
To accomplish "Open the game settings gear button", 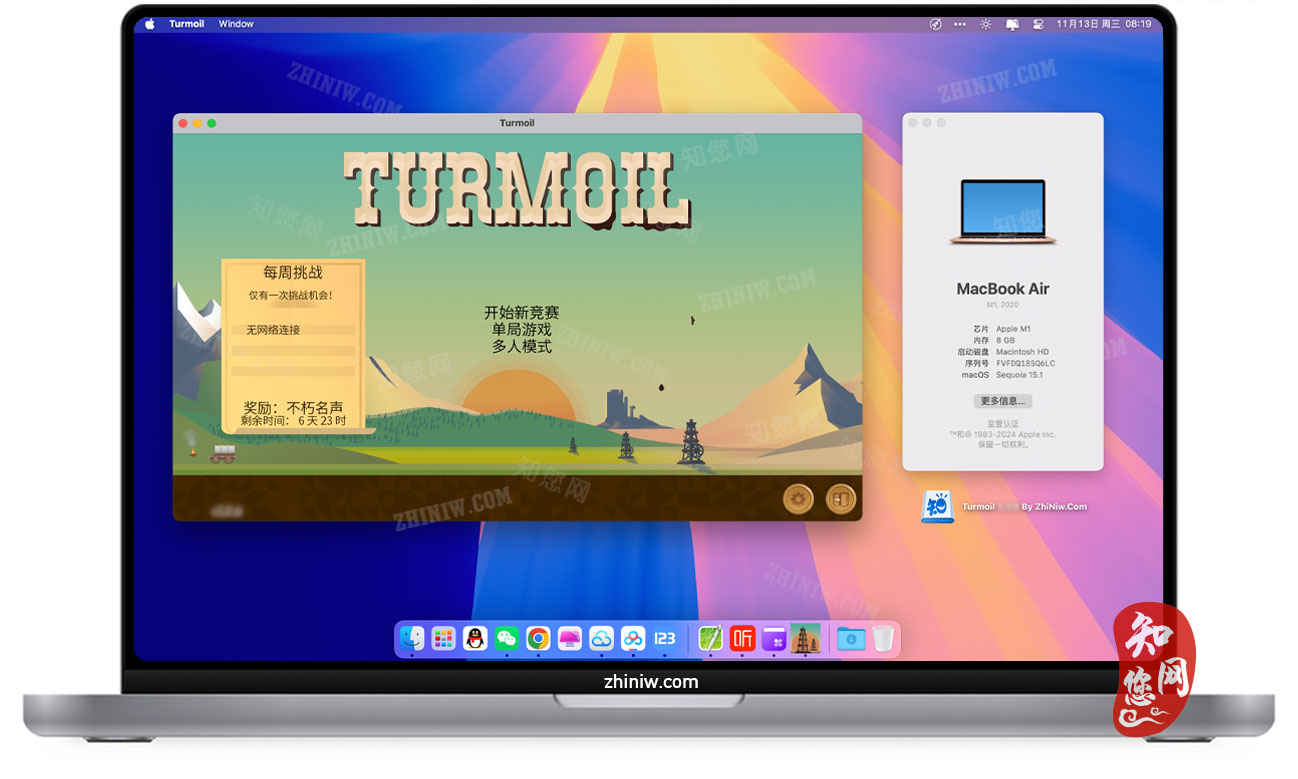I will [798, 498].
